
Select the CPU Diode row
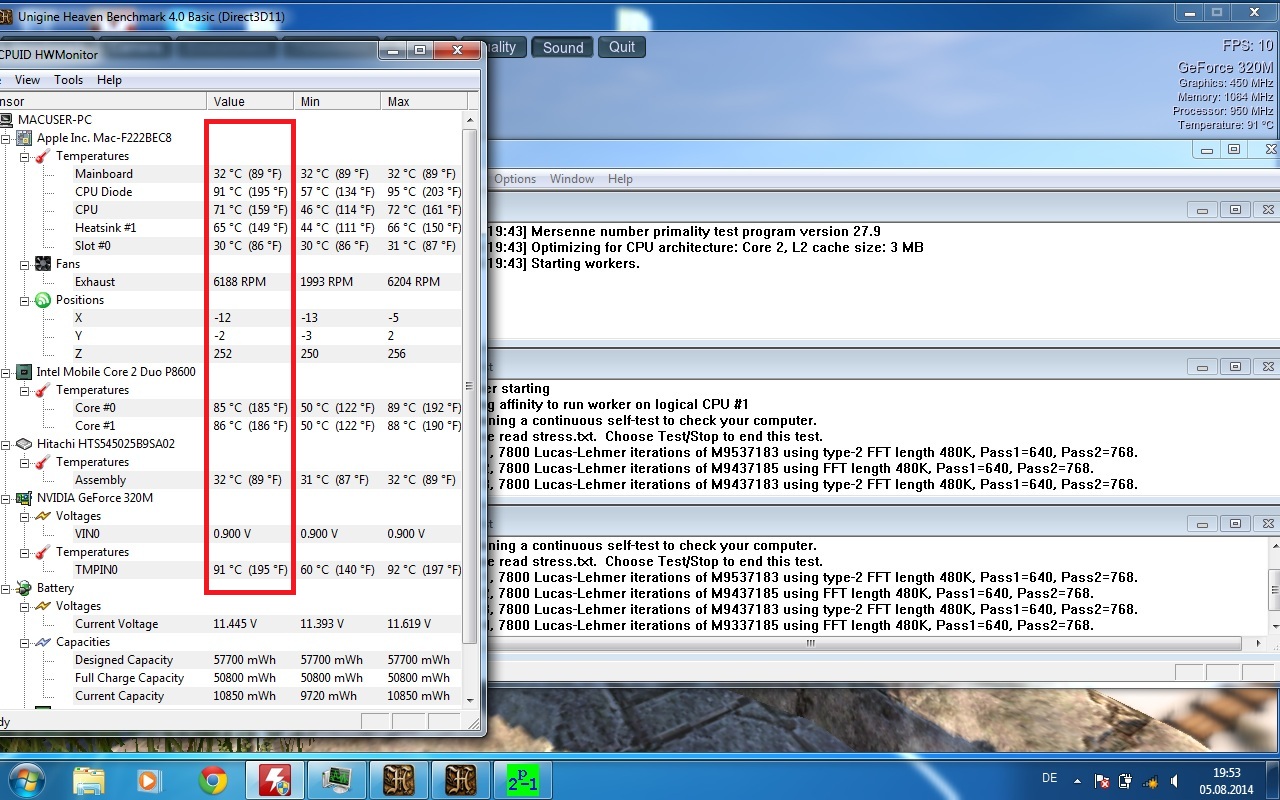(231, 192)
